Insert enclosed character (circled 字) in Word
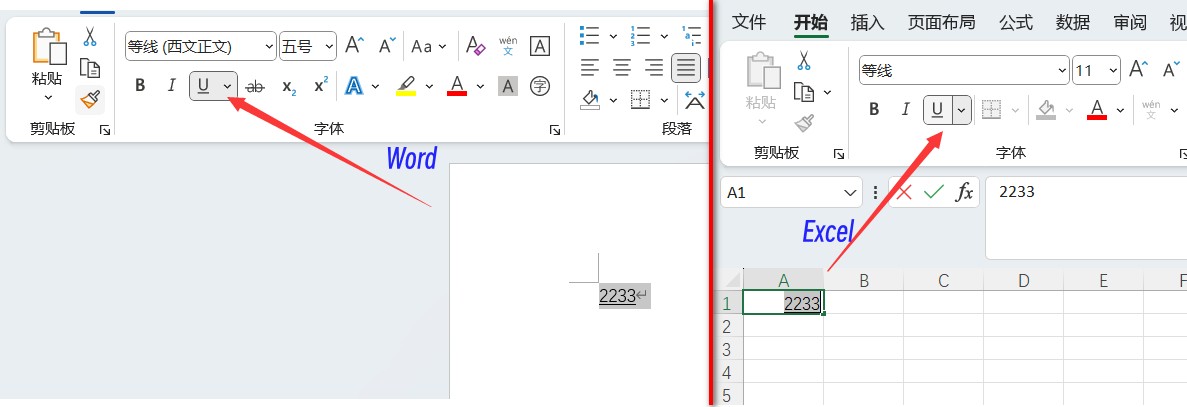Screen dimensions: 1187x407 pos(540,85)
